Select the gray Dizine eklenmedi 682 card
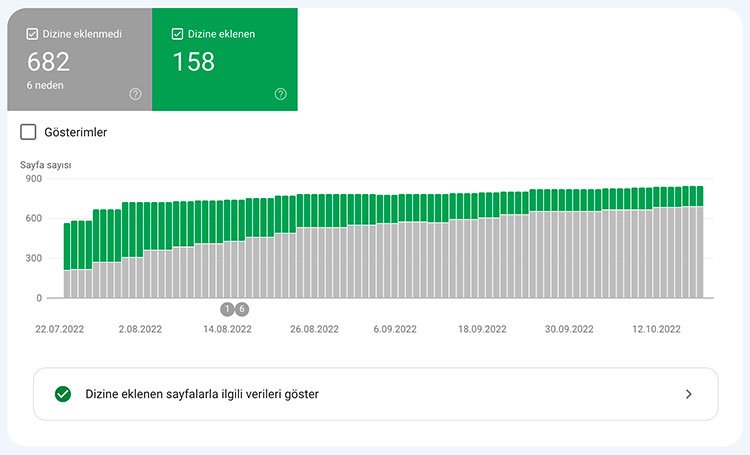750x455 pixels. pos(80,60)
